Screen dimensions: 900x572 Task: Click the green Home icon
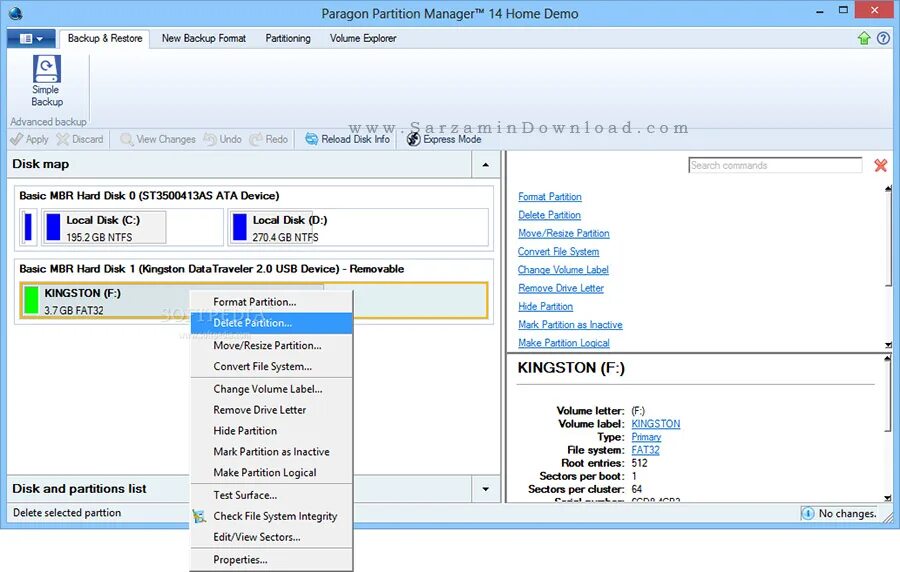point(864,38)
